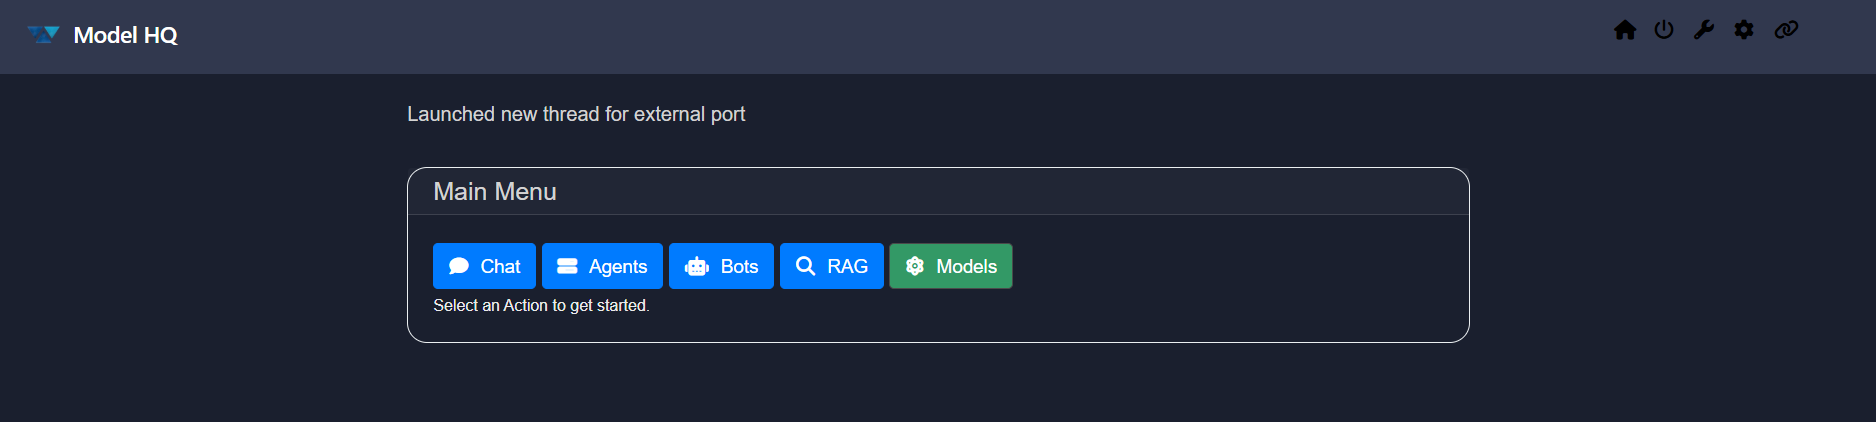The image size is (1876, 422).
Task: Open the wrench tools icon
Action: 1704,30
